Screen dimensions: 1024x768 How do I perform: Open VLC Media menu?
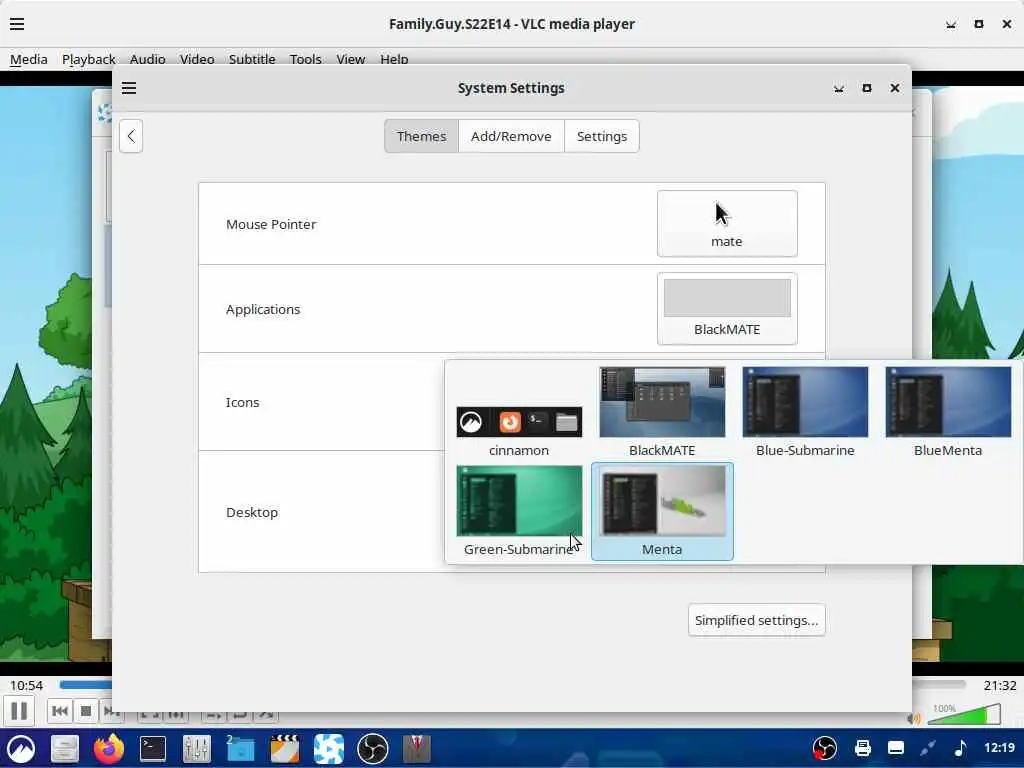29,59
